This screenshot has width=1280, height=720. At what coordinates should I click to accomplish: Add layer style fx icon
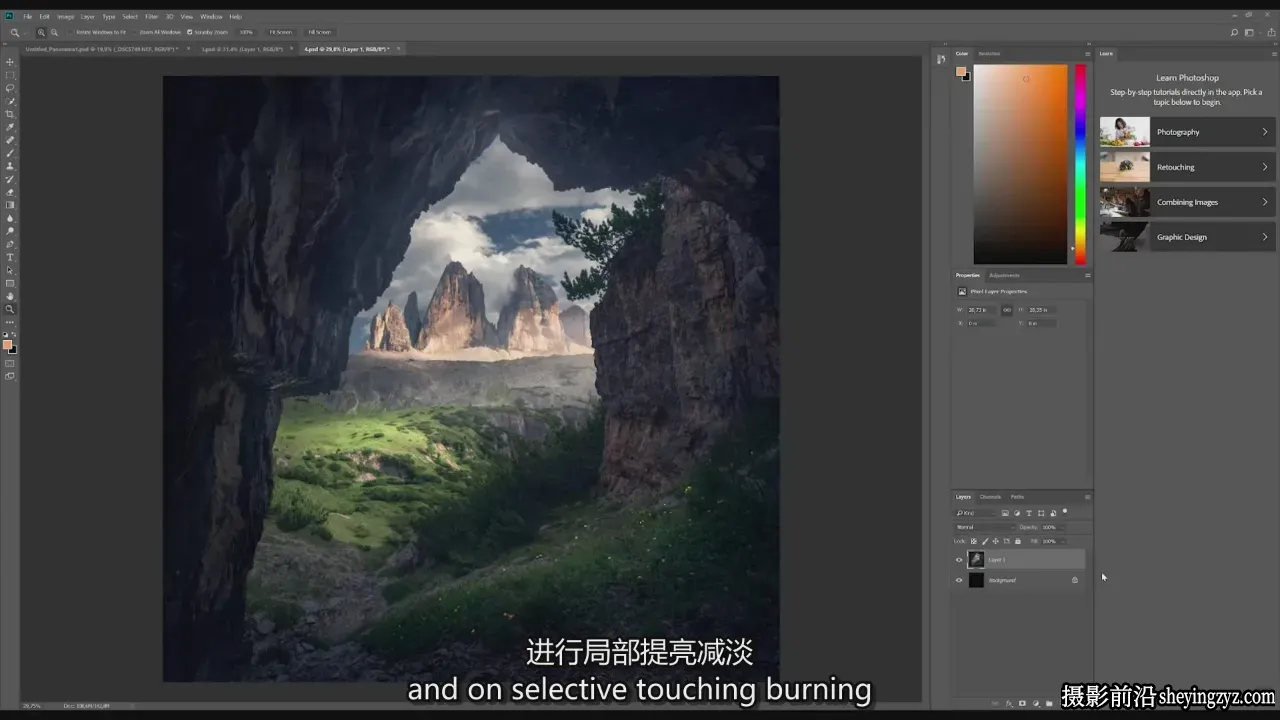point(1009,703)
